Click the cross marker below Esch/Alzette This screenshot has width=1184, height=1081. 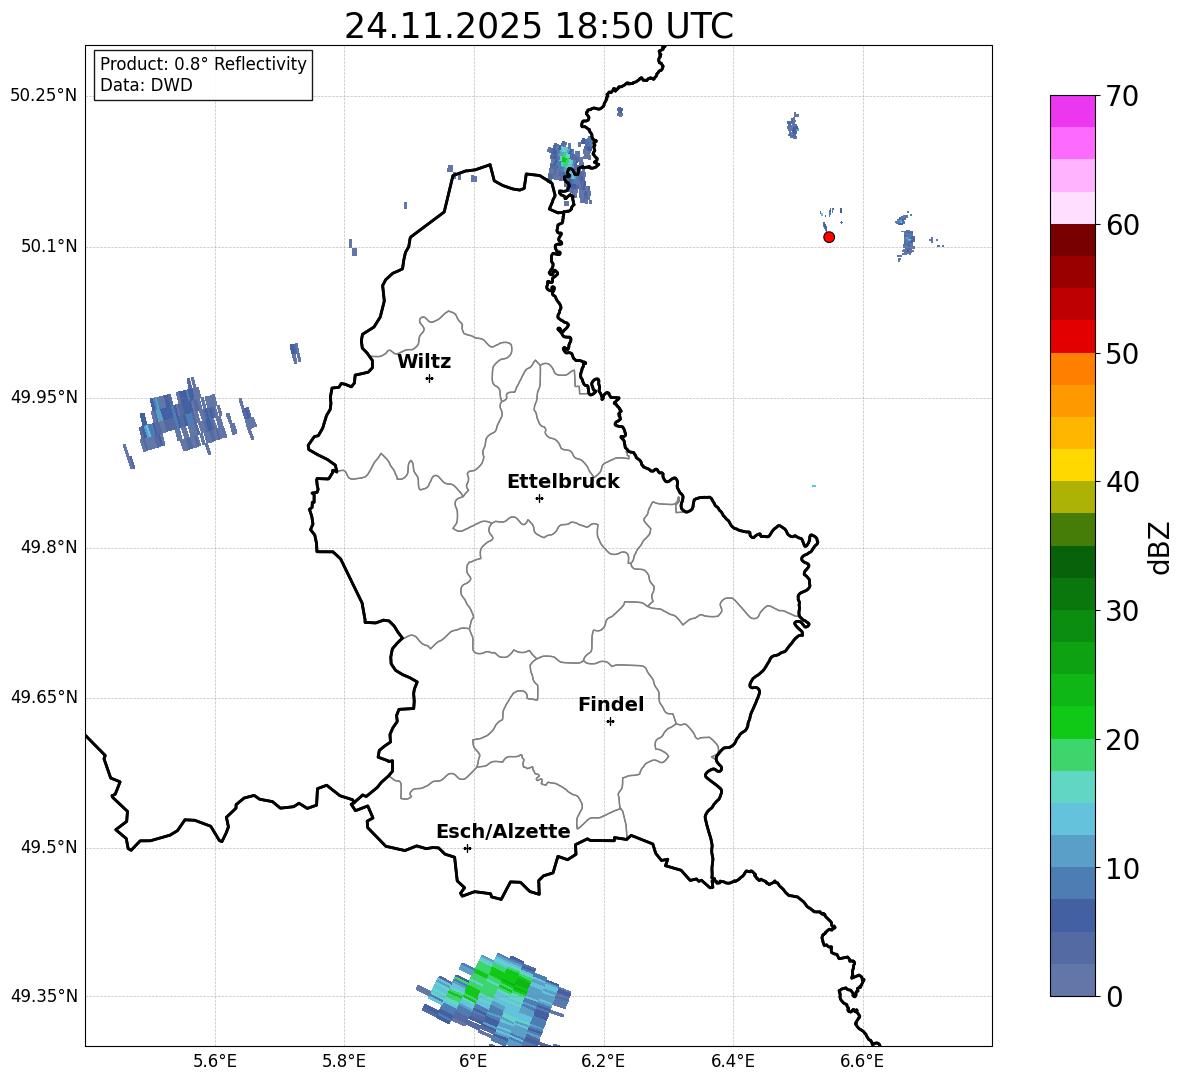coord(467,848)
